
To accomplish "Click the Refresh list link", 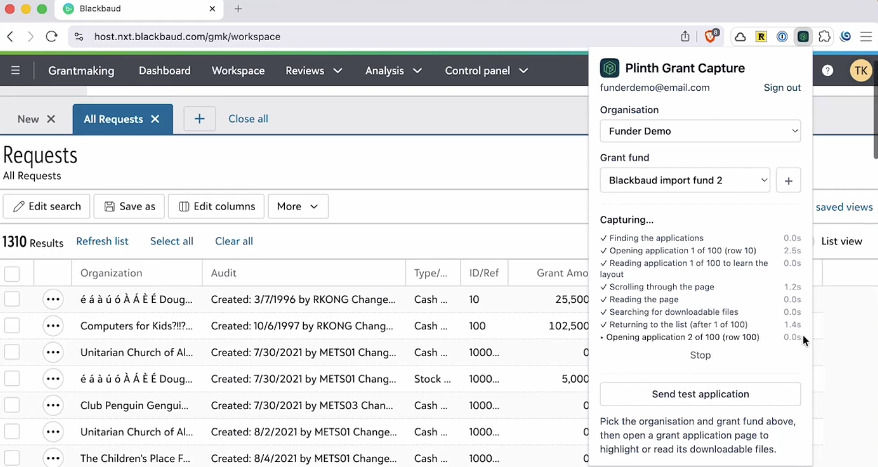I will 102,241.
